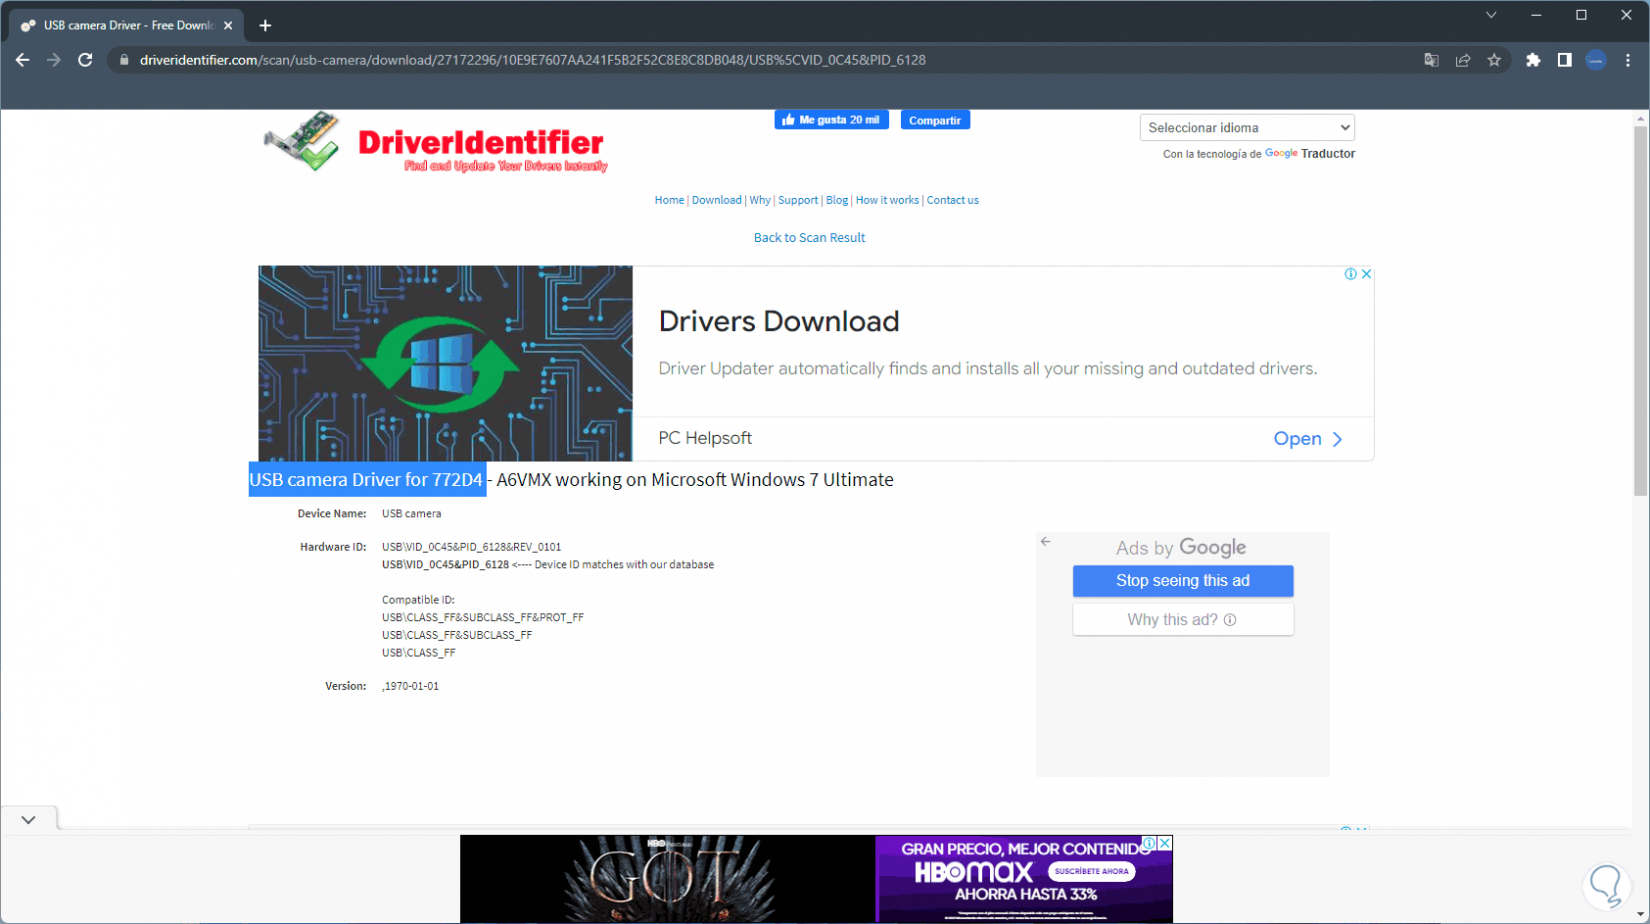This screenshot has width=1650, height=924.
Task: Close the HBO Max banner ad
Action: click(1164, 843)
